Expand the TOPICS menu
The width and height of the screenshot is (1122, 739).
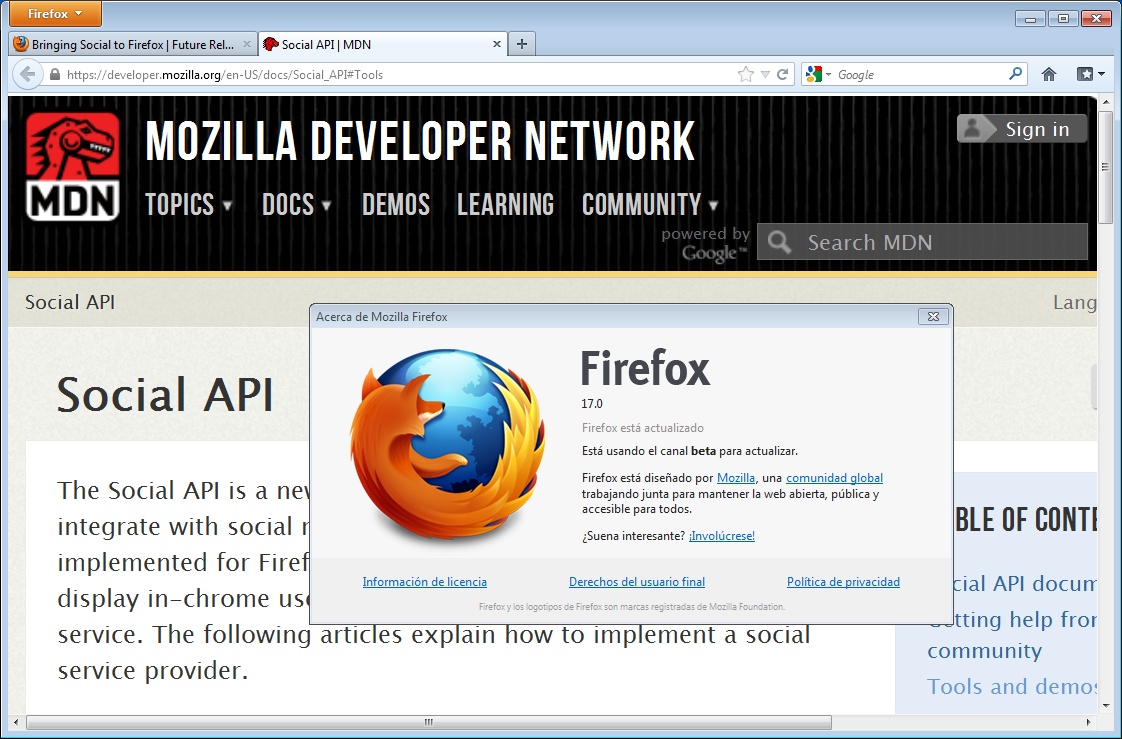coord(189,205)
